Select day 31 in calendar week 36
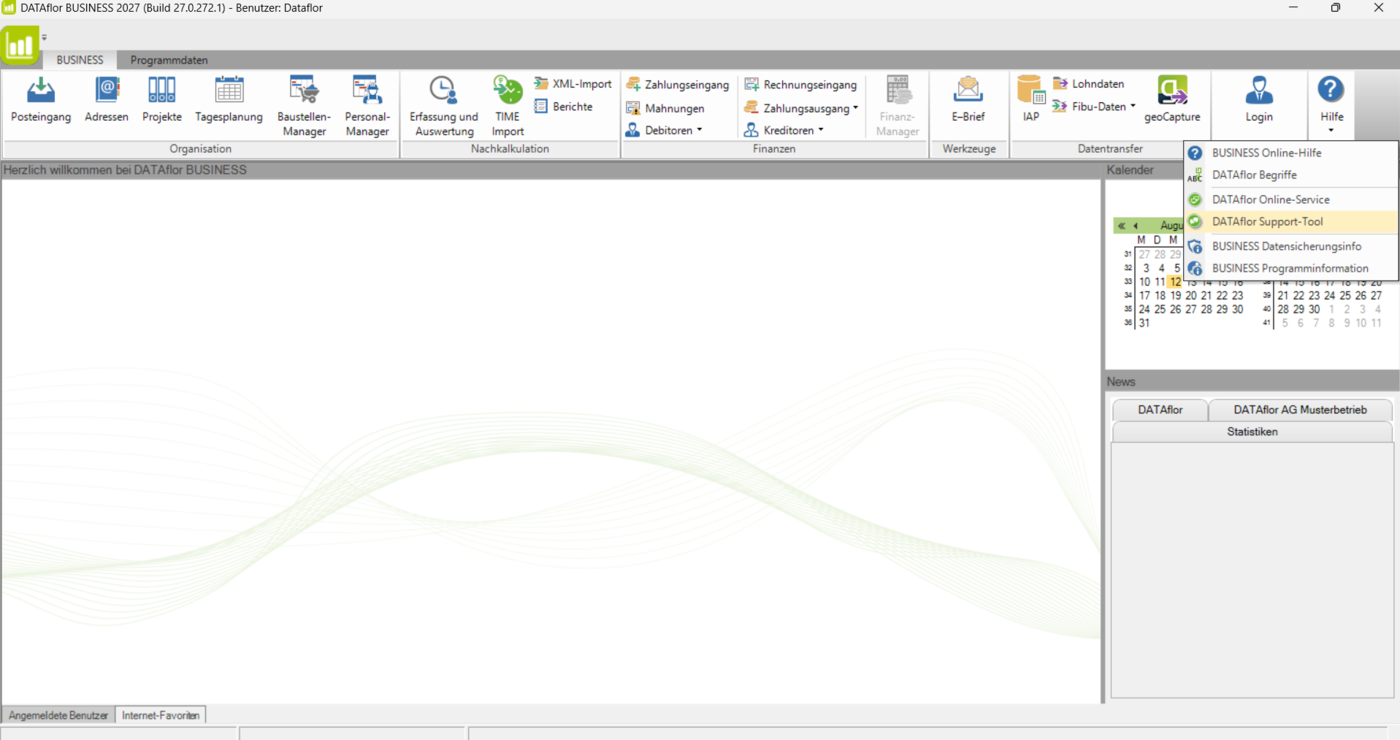 tap(1144, 323)
